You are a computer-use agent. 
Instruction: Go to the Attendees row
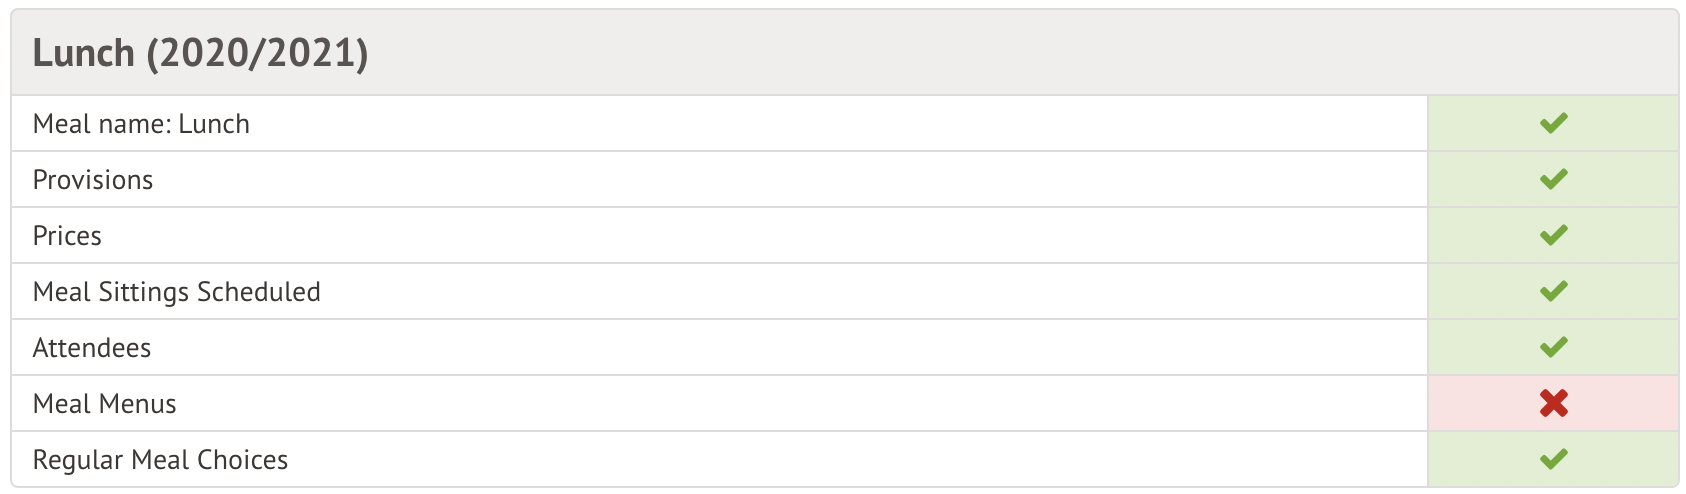tap(92, 348)
